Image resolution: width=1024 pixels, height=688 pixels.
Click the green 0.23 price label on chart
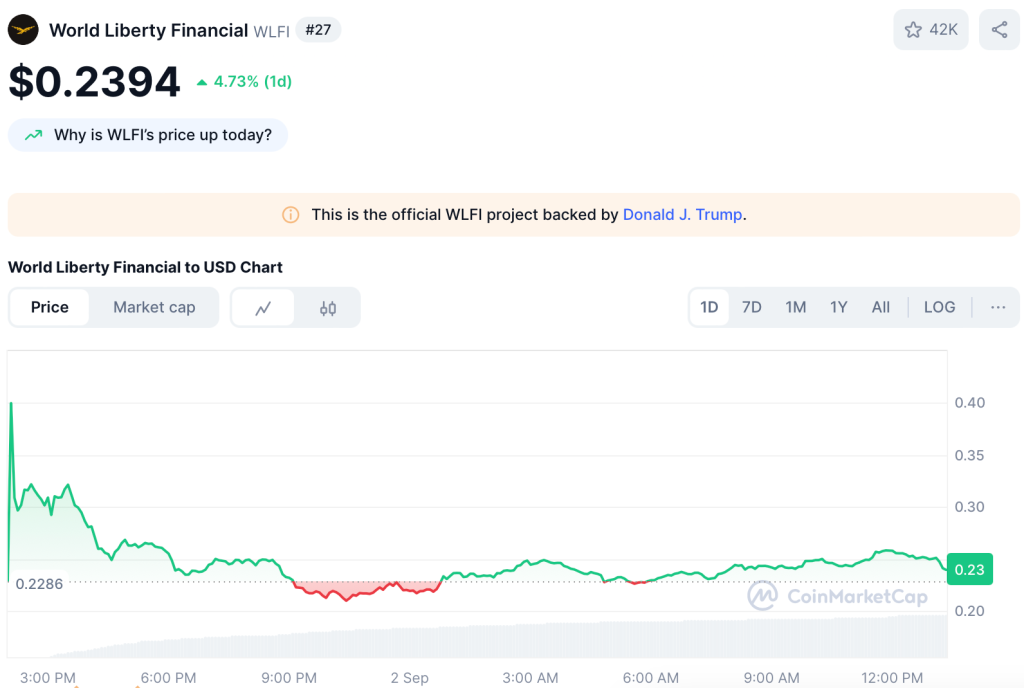pyautogui.click(x=968, y=569)
